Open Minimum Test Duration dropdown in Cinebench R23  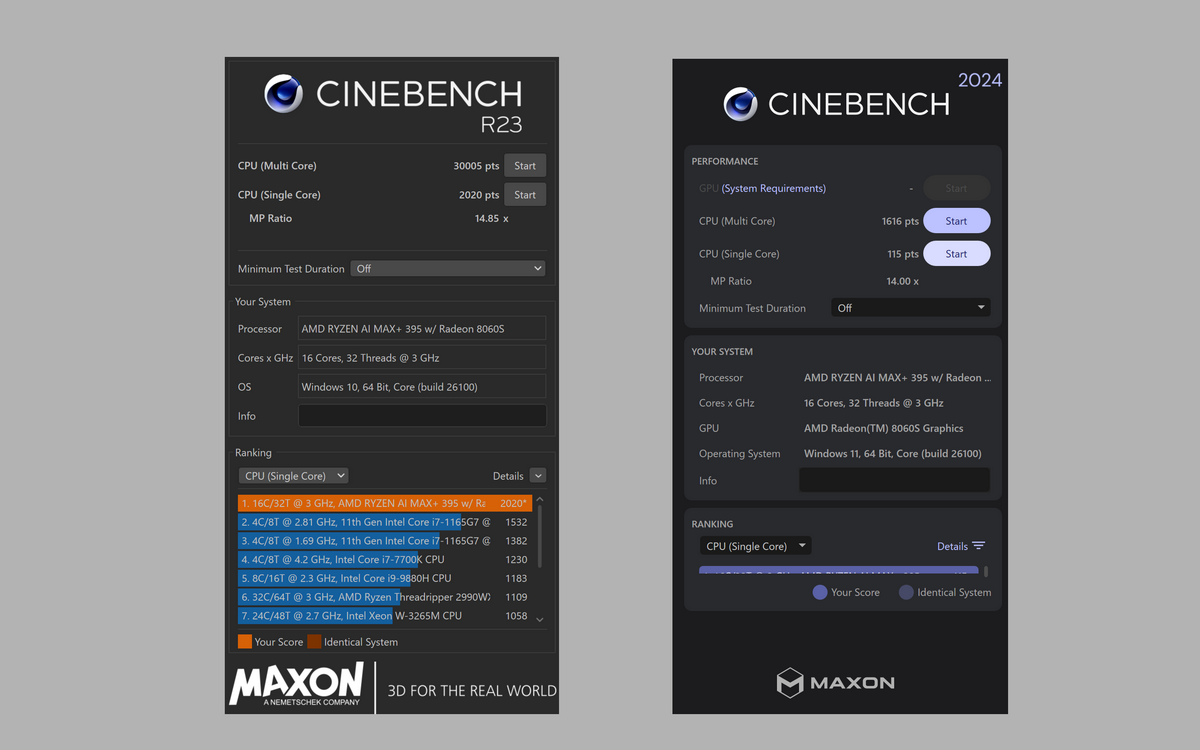448,269
